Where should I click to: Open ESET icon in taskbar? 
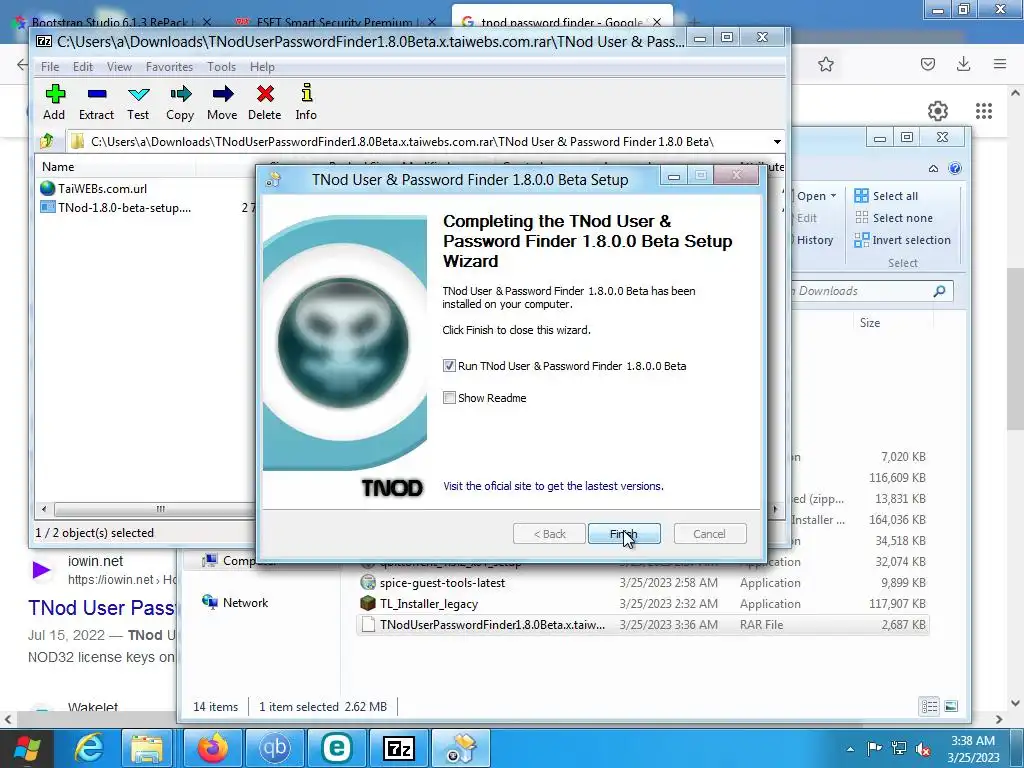336,748
